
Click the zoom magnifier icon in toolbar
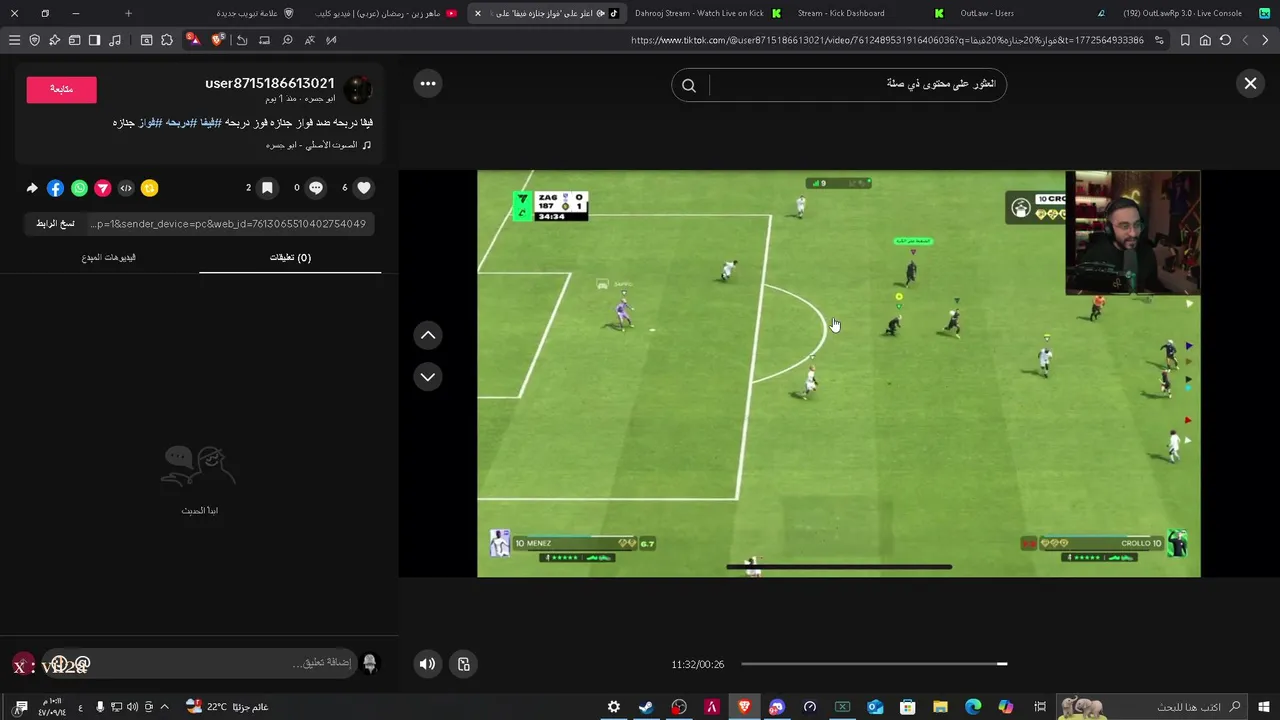click(287, 40)
